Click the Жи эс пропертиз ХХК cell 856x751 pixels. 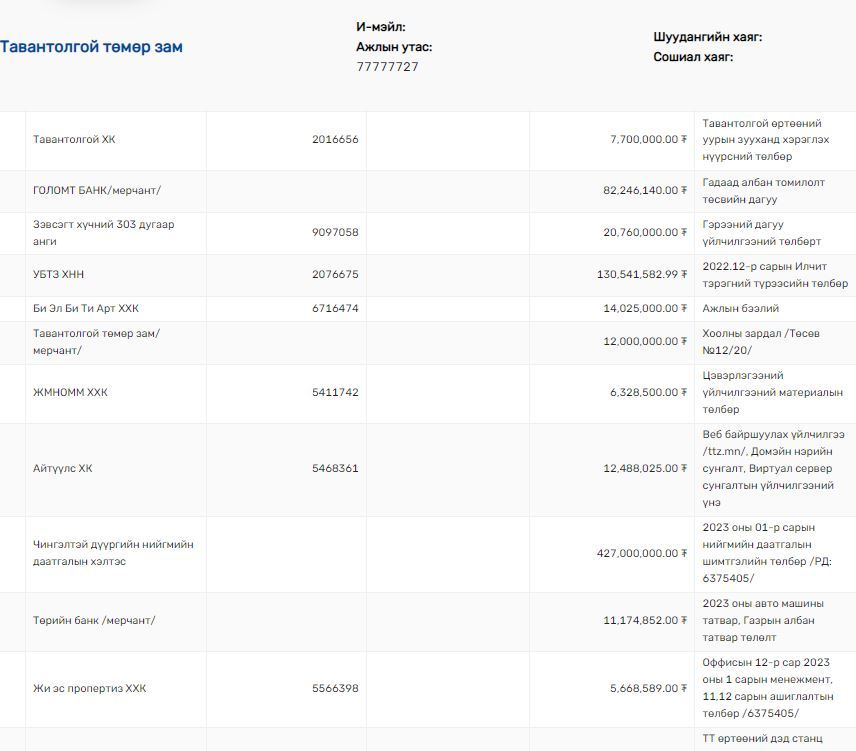(x=89, y=689)
